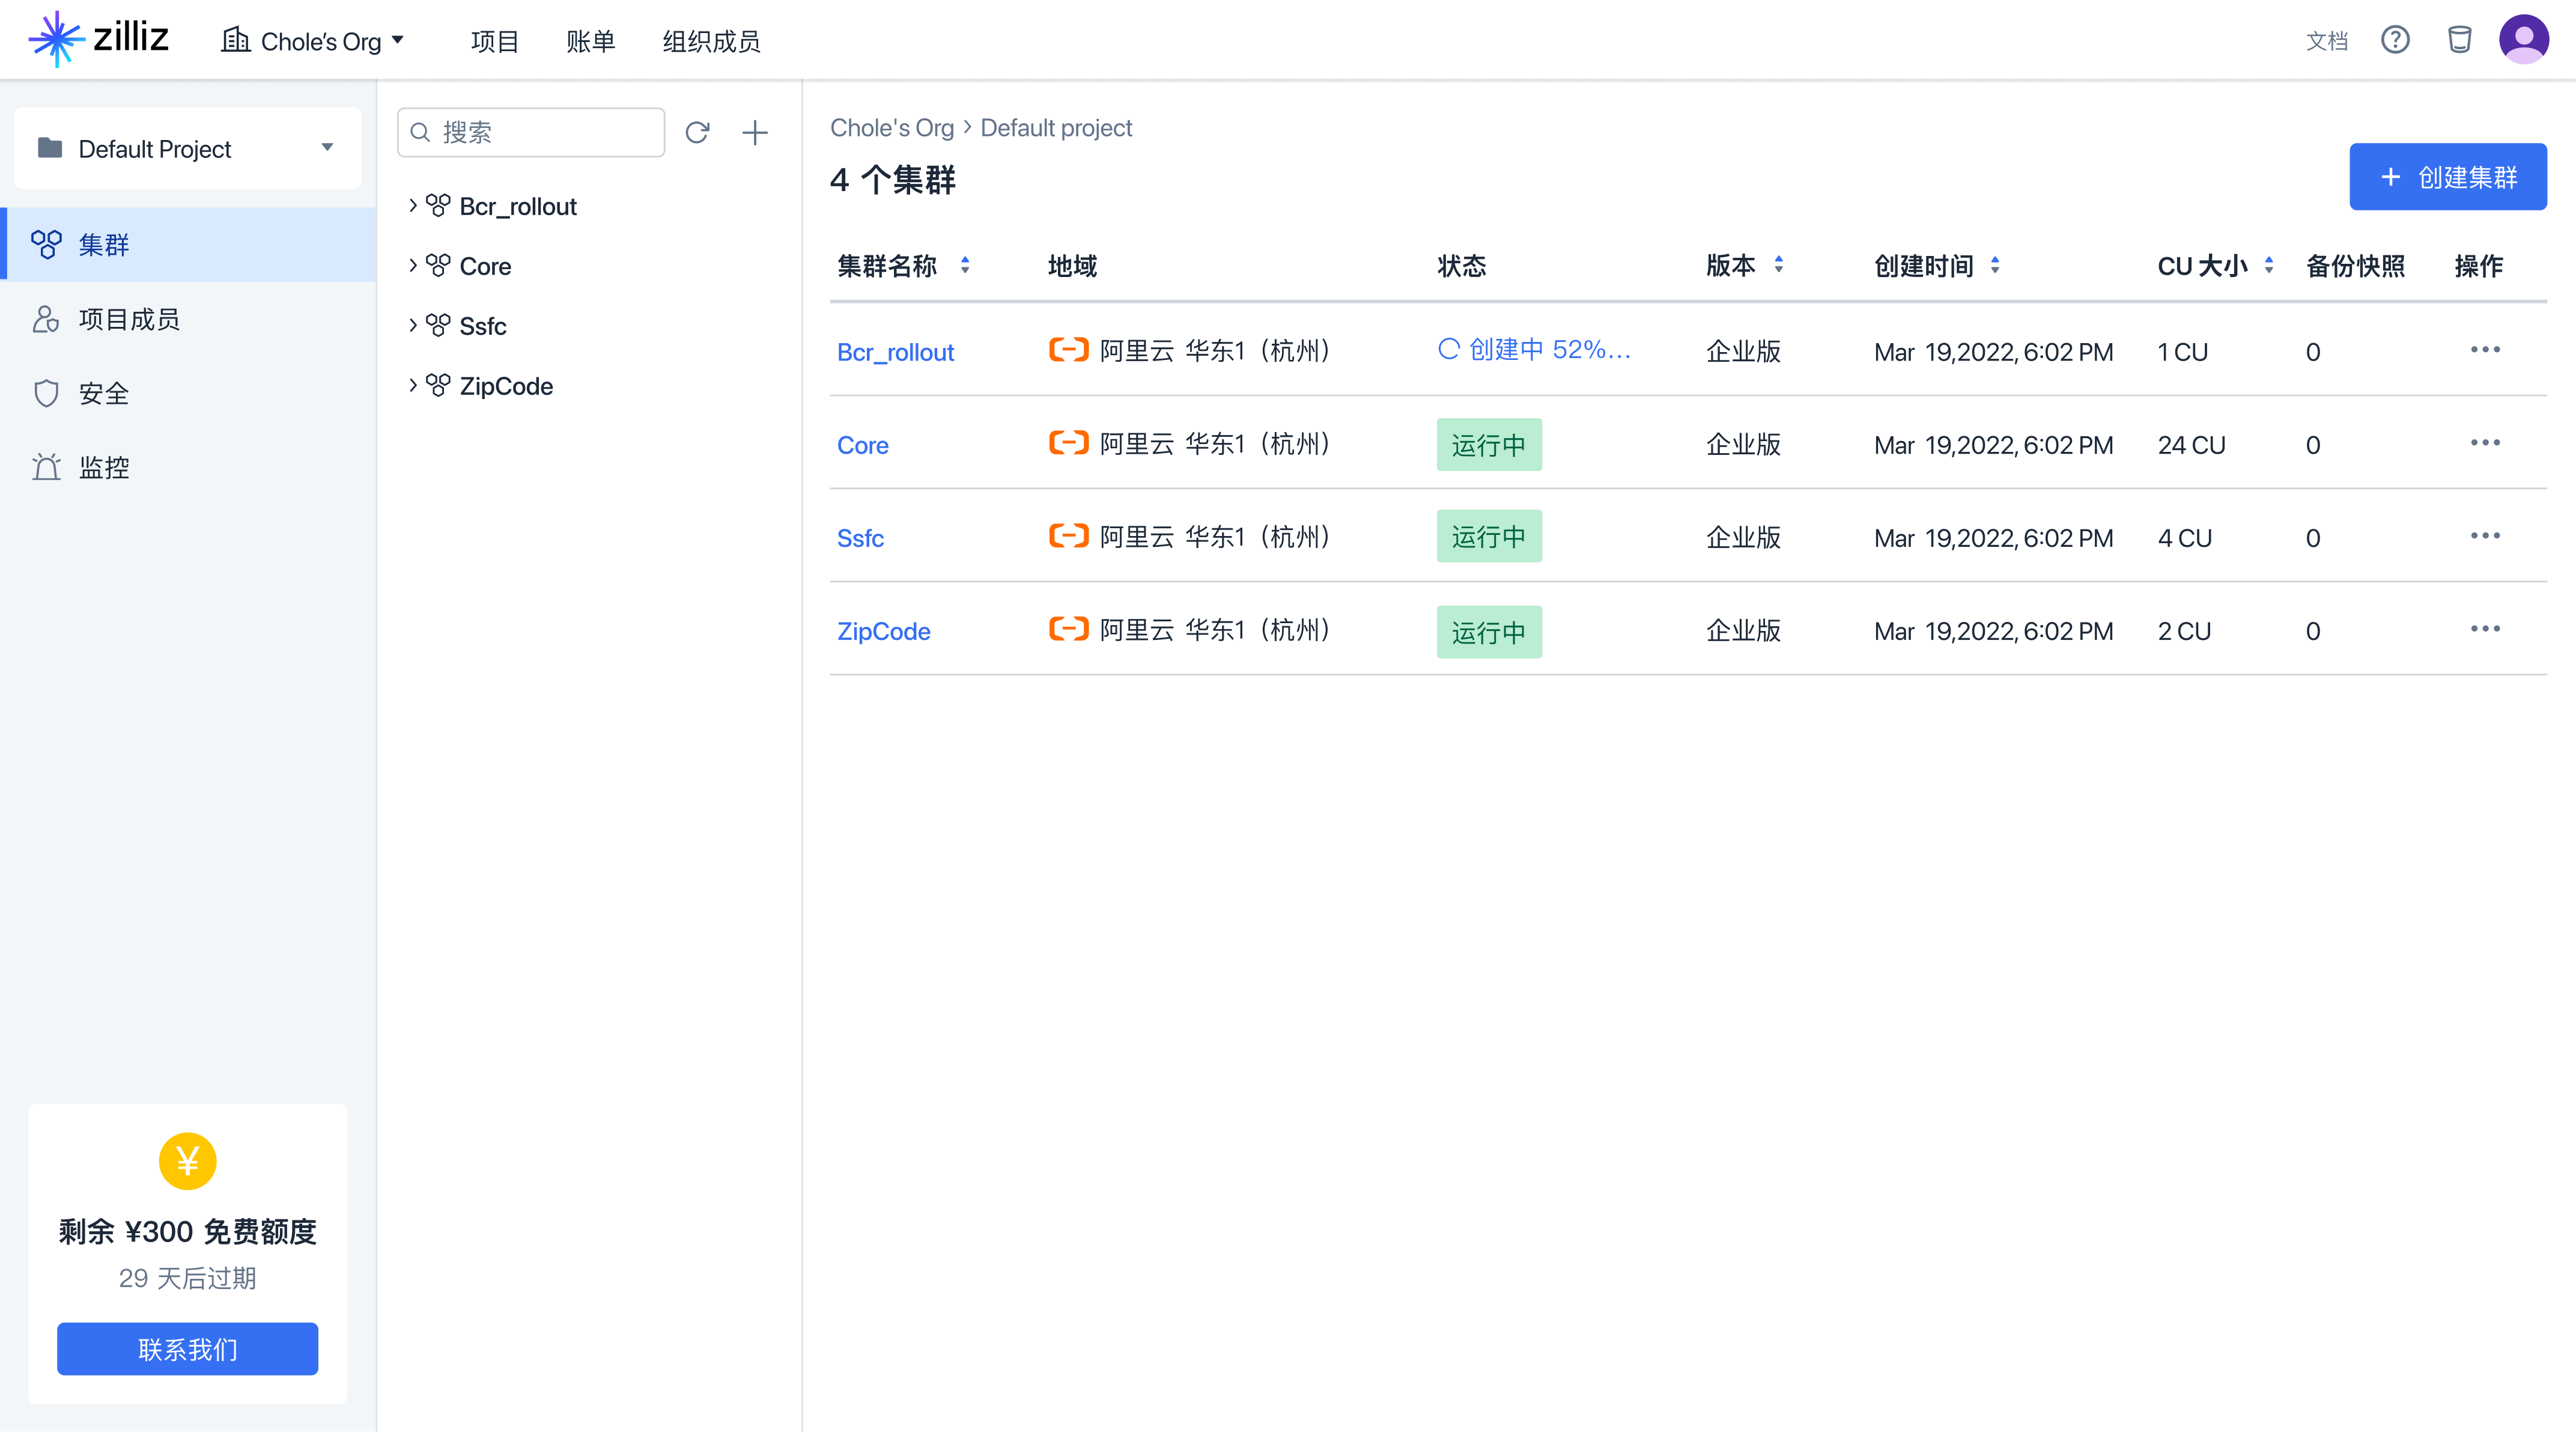Click the 联系我们 button

pos(187,1349)
